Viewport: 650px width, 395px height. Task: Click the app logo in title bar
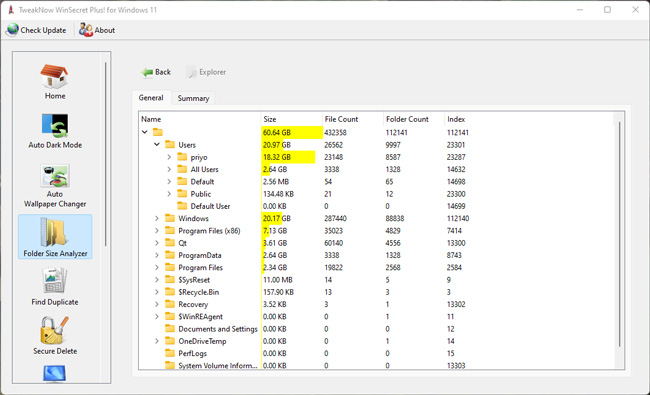pyautogui.click(x=11, y=10)
